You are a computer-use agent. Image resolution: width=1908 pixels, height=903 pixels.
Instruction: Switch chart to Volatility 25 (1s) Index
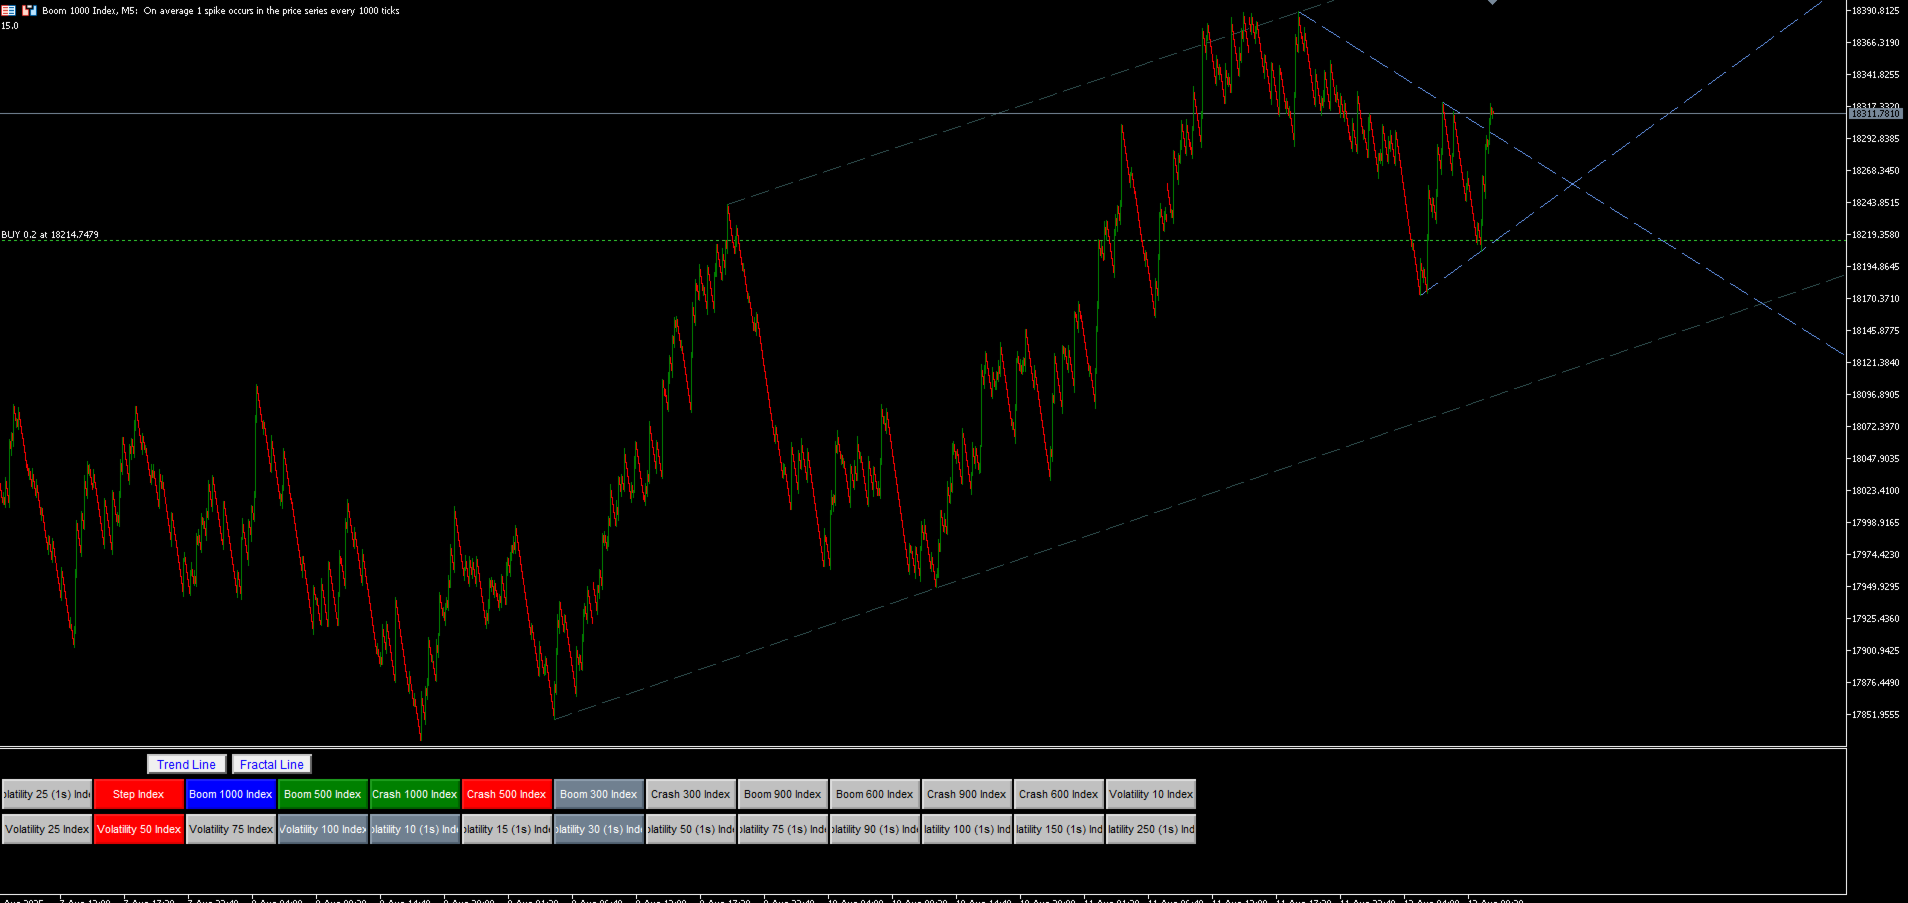47,794
